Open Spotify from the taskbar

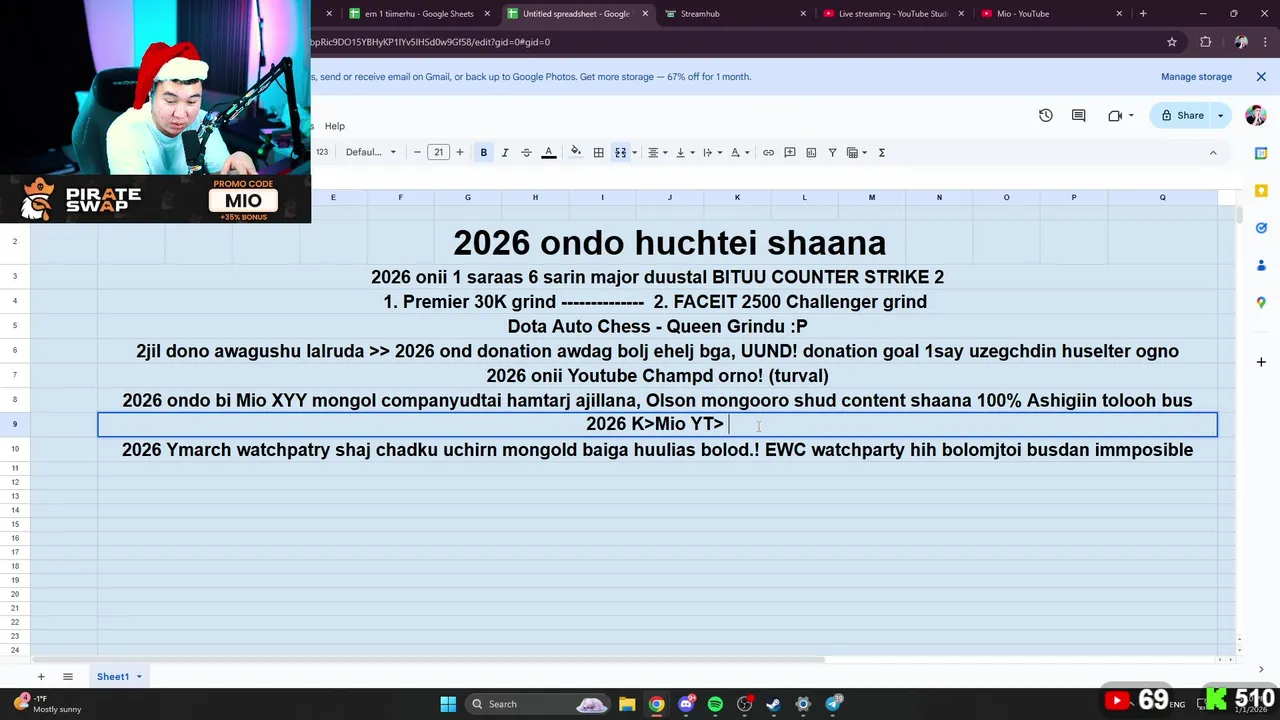(715, 704)
